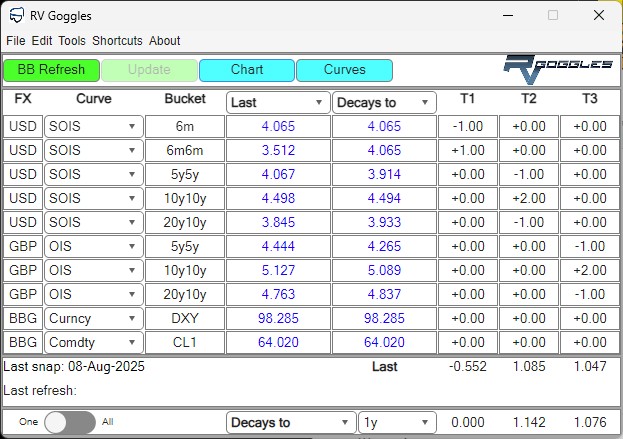
Task: Click the Update button
Action: pos(149,70)
